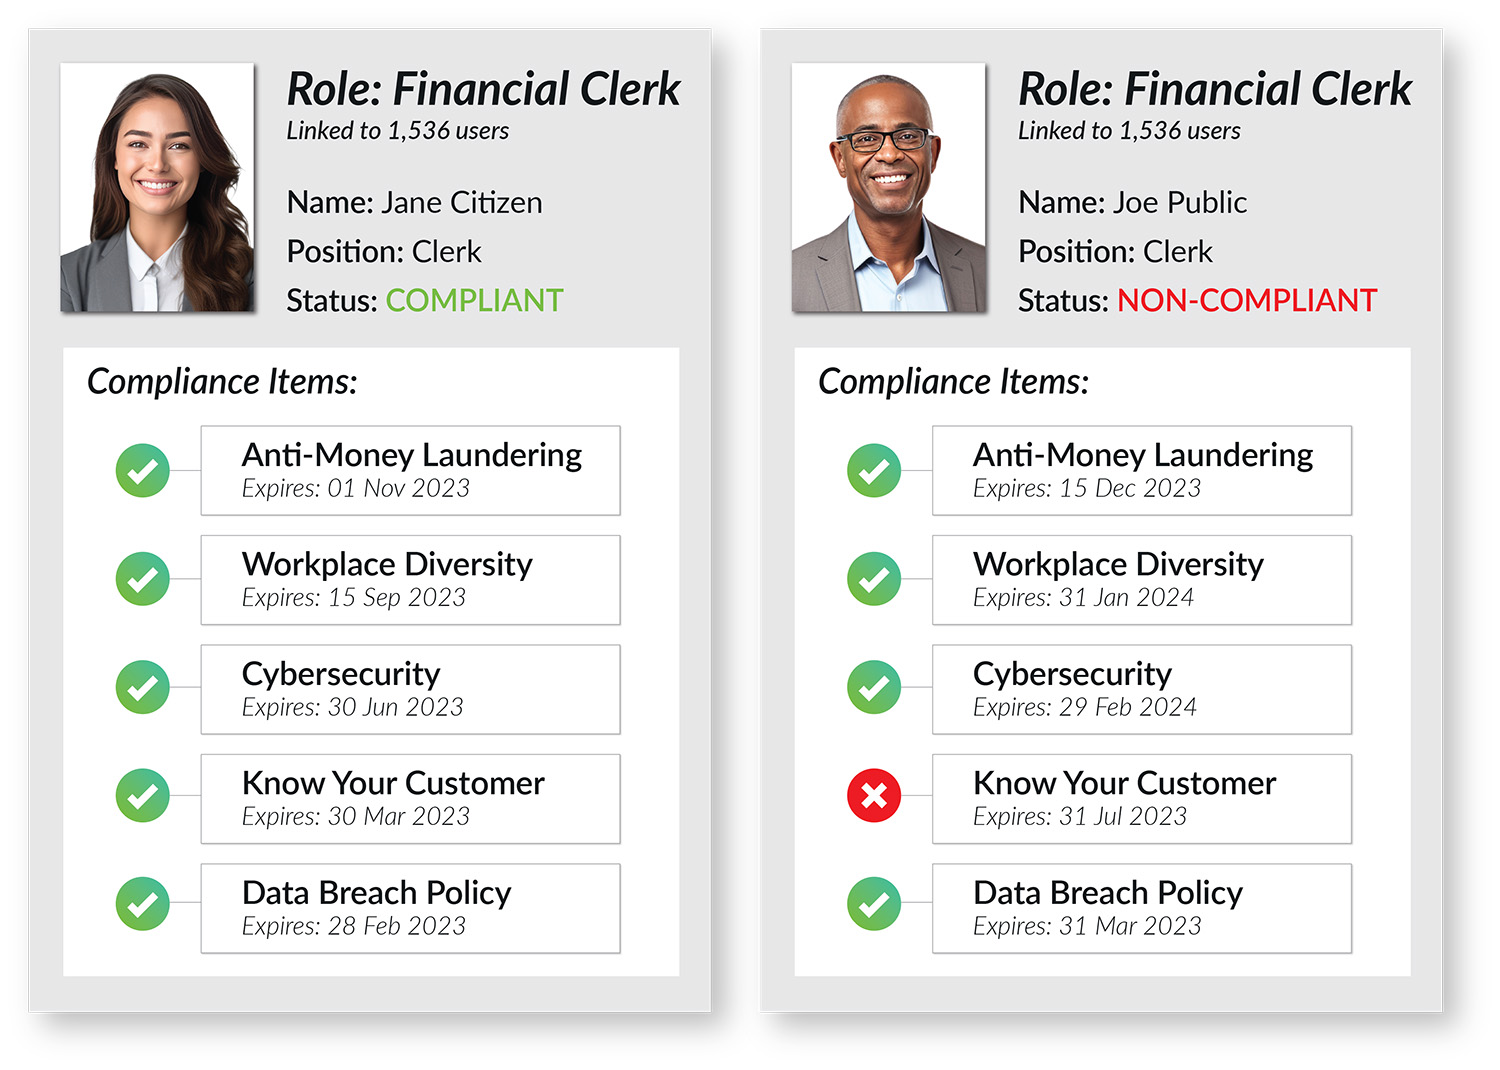Click Jane's Data Breach Policy check icon
This screenshot has height=1070, width=1500.
143,904
